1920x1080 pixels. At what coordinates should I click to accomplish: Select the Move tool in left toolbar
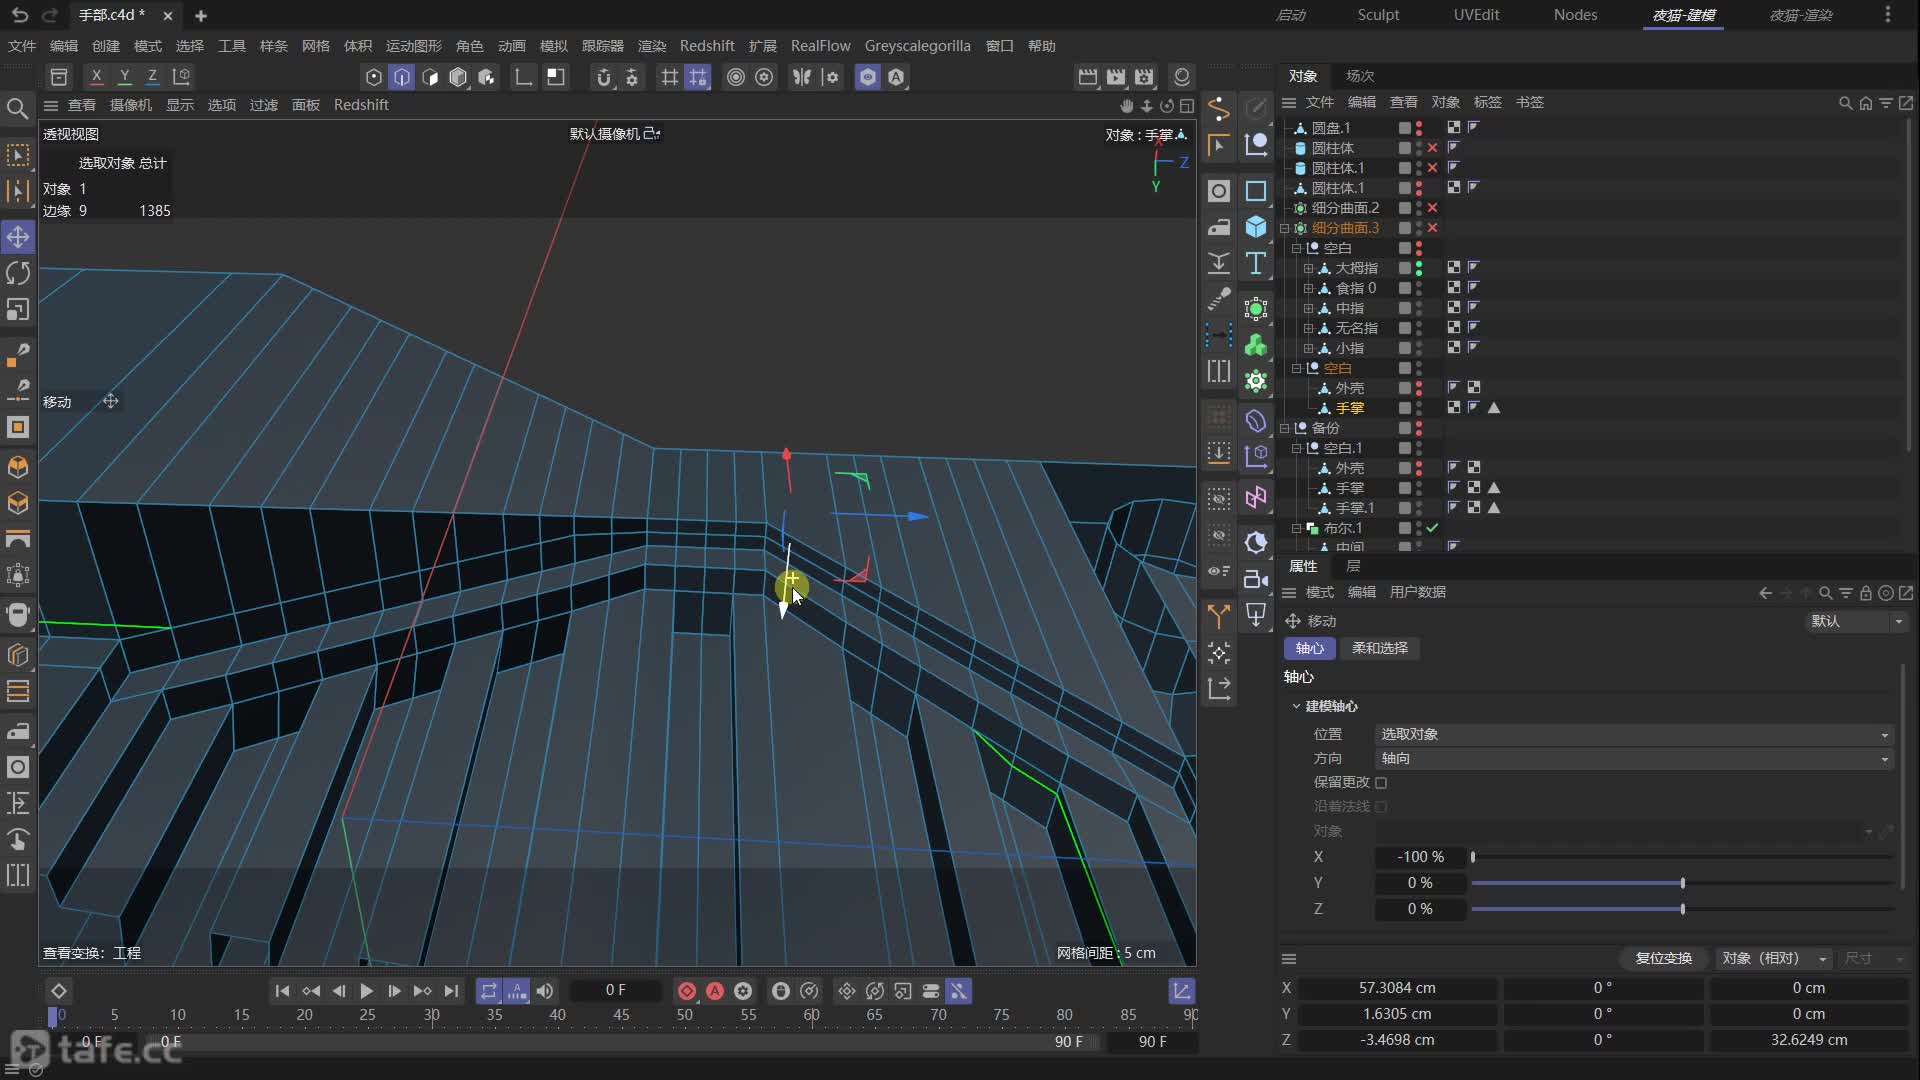pyautogui.click(x=18, y=237)
